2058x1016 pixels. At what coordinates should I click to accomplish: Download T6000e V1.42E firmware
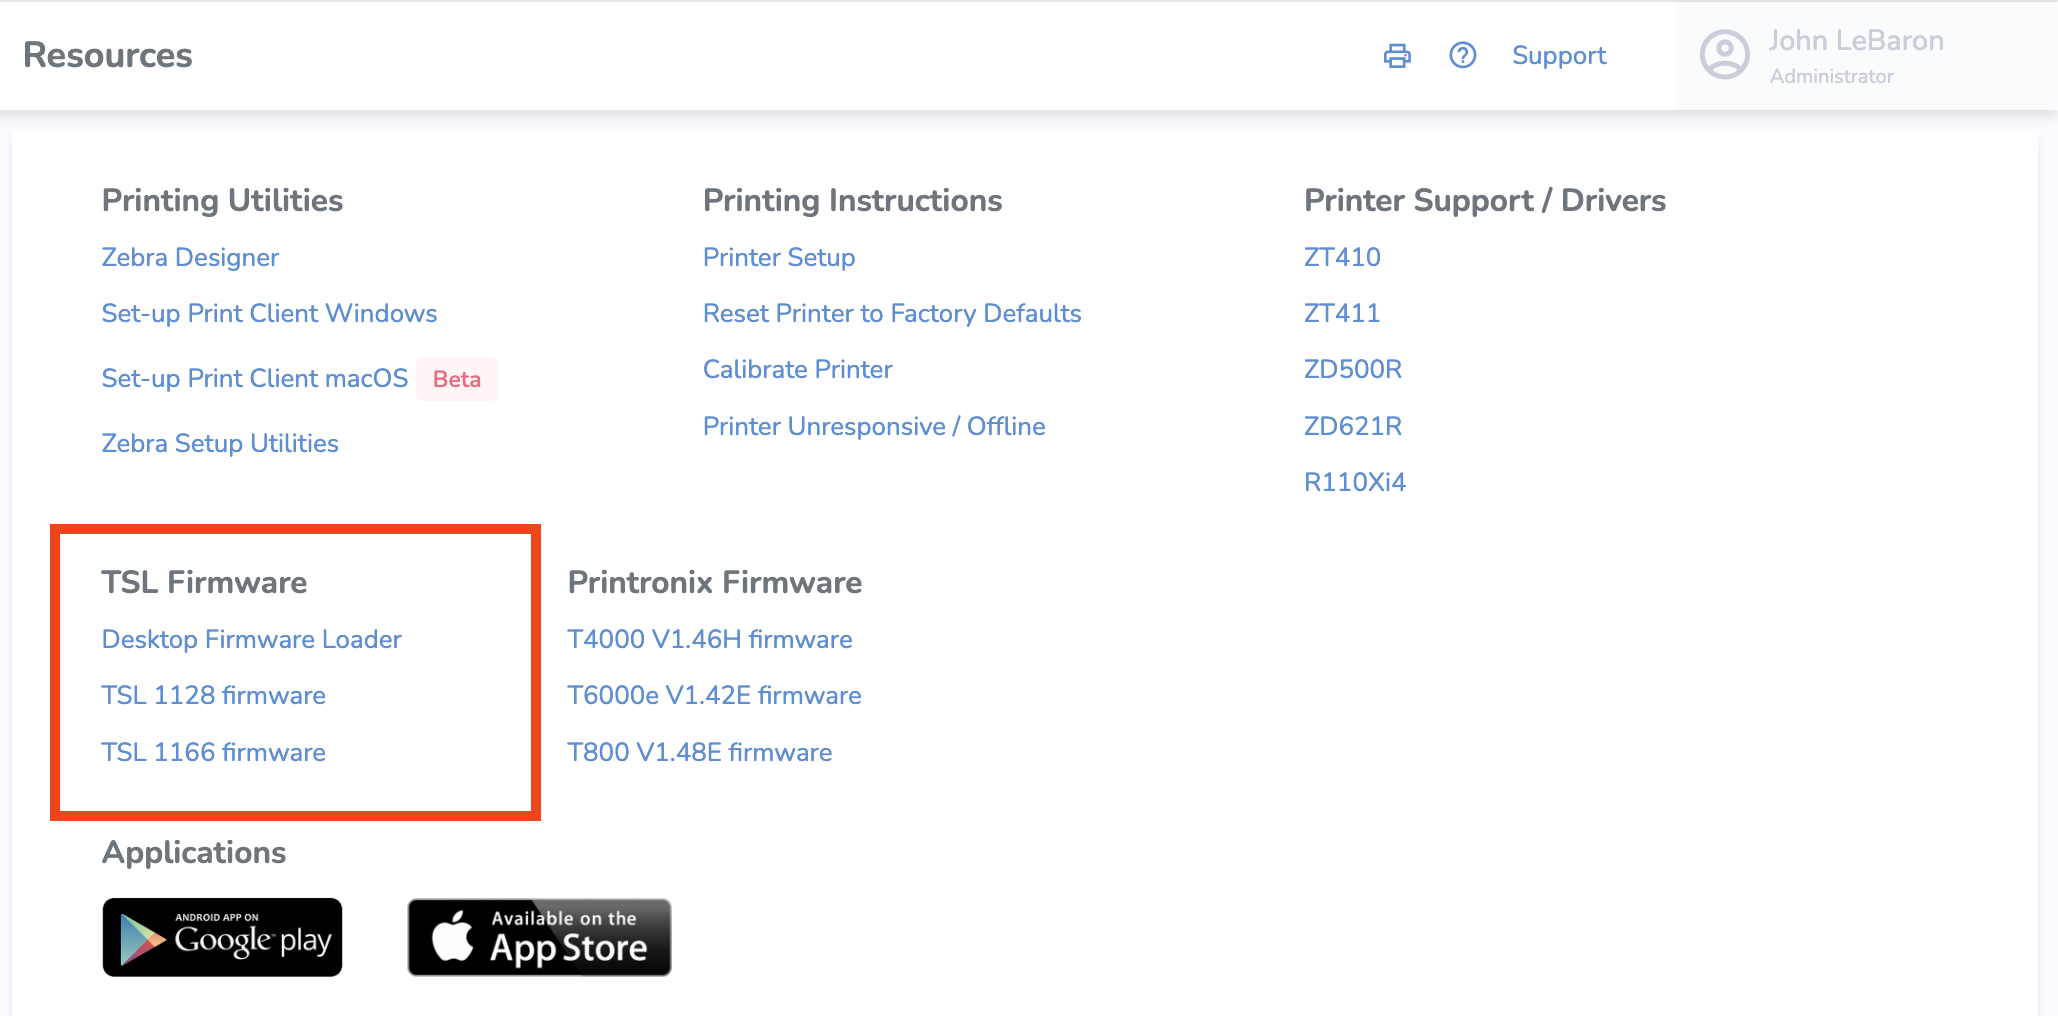tap(713, 695)
